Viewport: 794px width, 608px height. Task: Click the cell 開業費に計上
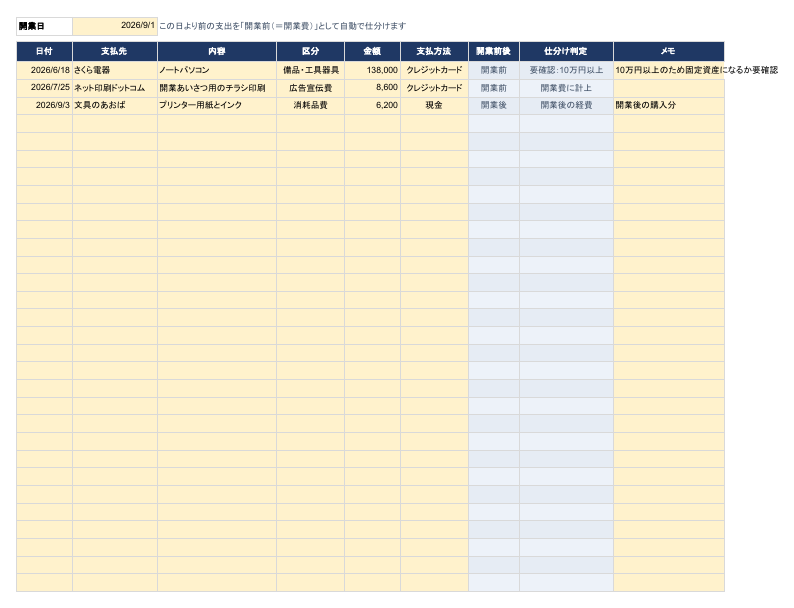(566, 88)
